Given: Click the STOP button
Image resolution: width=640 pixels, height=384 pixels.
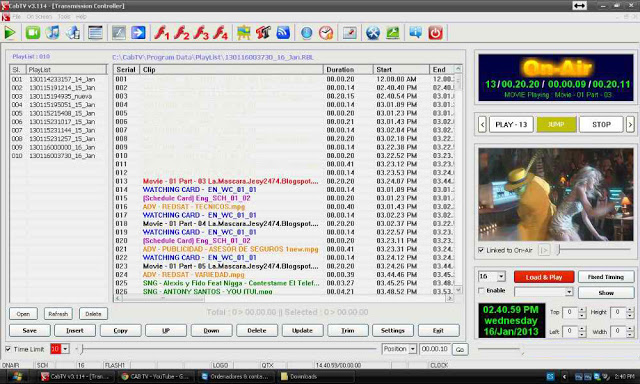Looking at the screenshot, I should pos(601,124).
